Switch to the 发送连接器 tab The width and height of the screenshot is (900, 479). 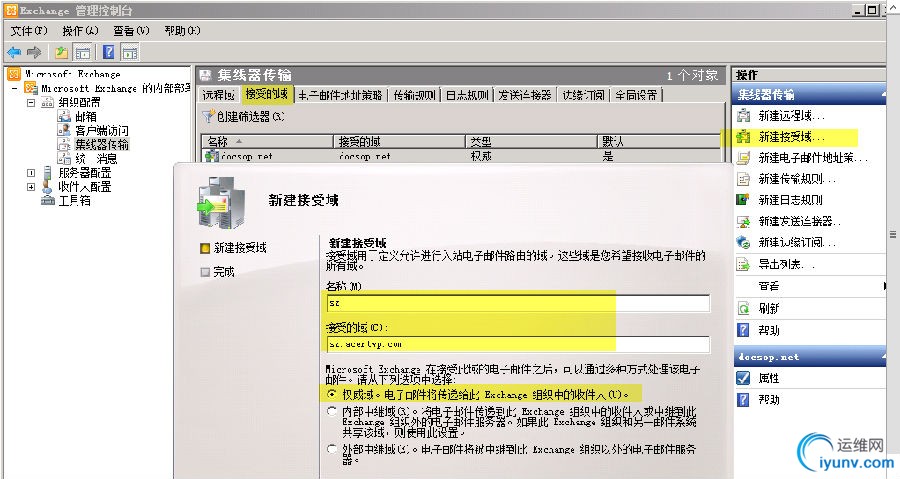pyautogui.click(x=525, y=95)
